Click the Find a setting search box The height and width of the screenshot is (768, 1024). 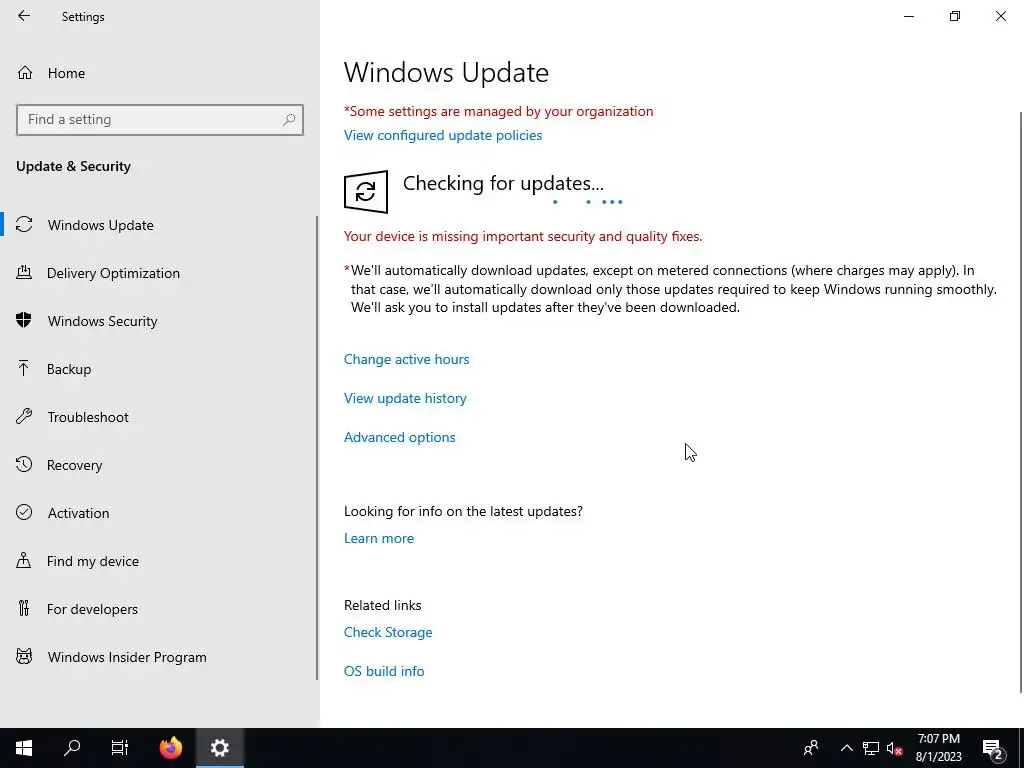(160, 120)
